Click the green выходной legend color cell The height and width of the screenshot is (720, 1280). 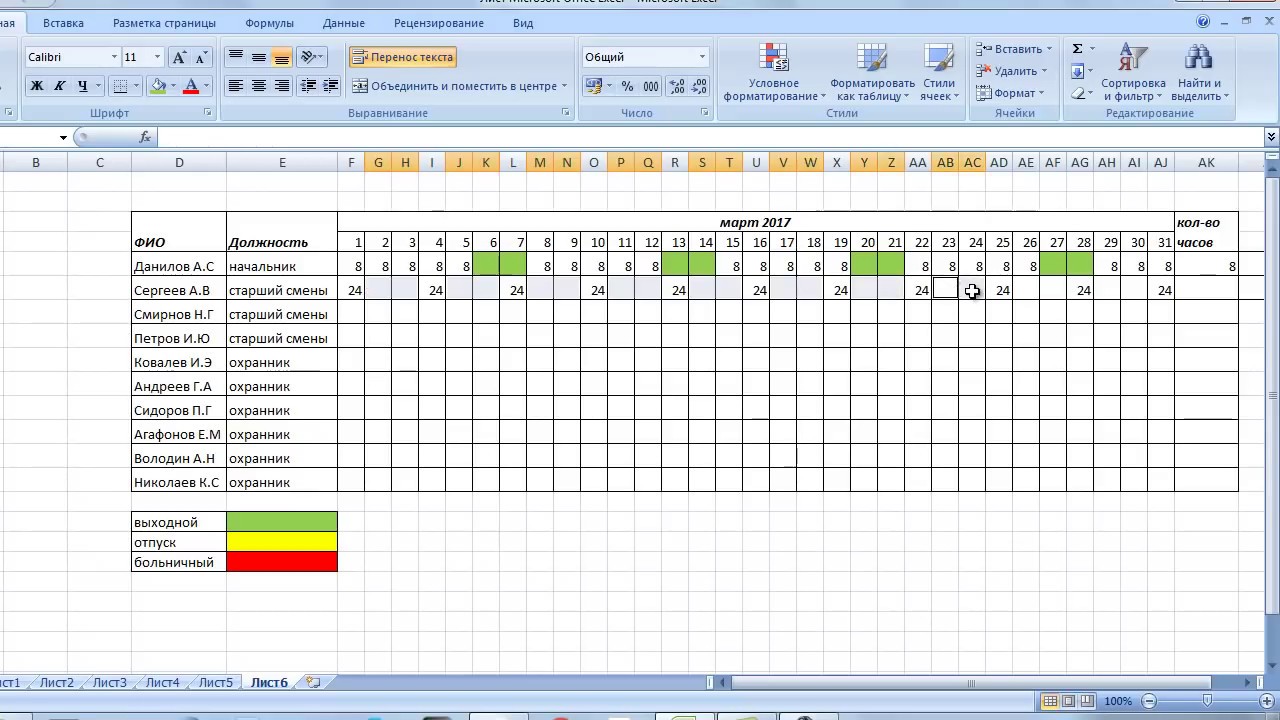(x=282, y=522)
